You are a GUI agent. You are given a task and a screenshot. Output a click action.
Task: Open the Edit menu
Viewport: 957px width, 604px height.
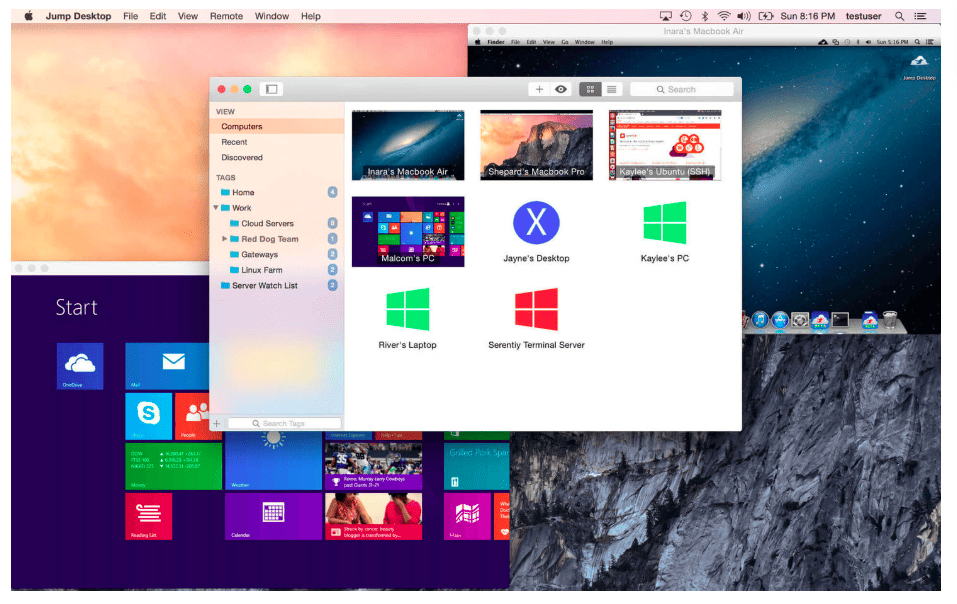[158, 16]
